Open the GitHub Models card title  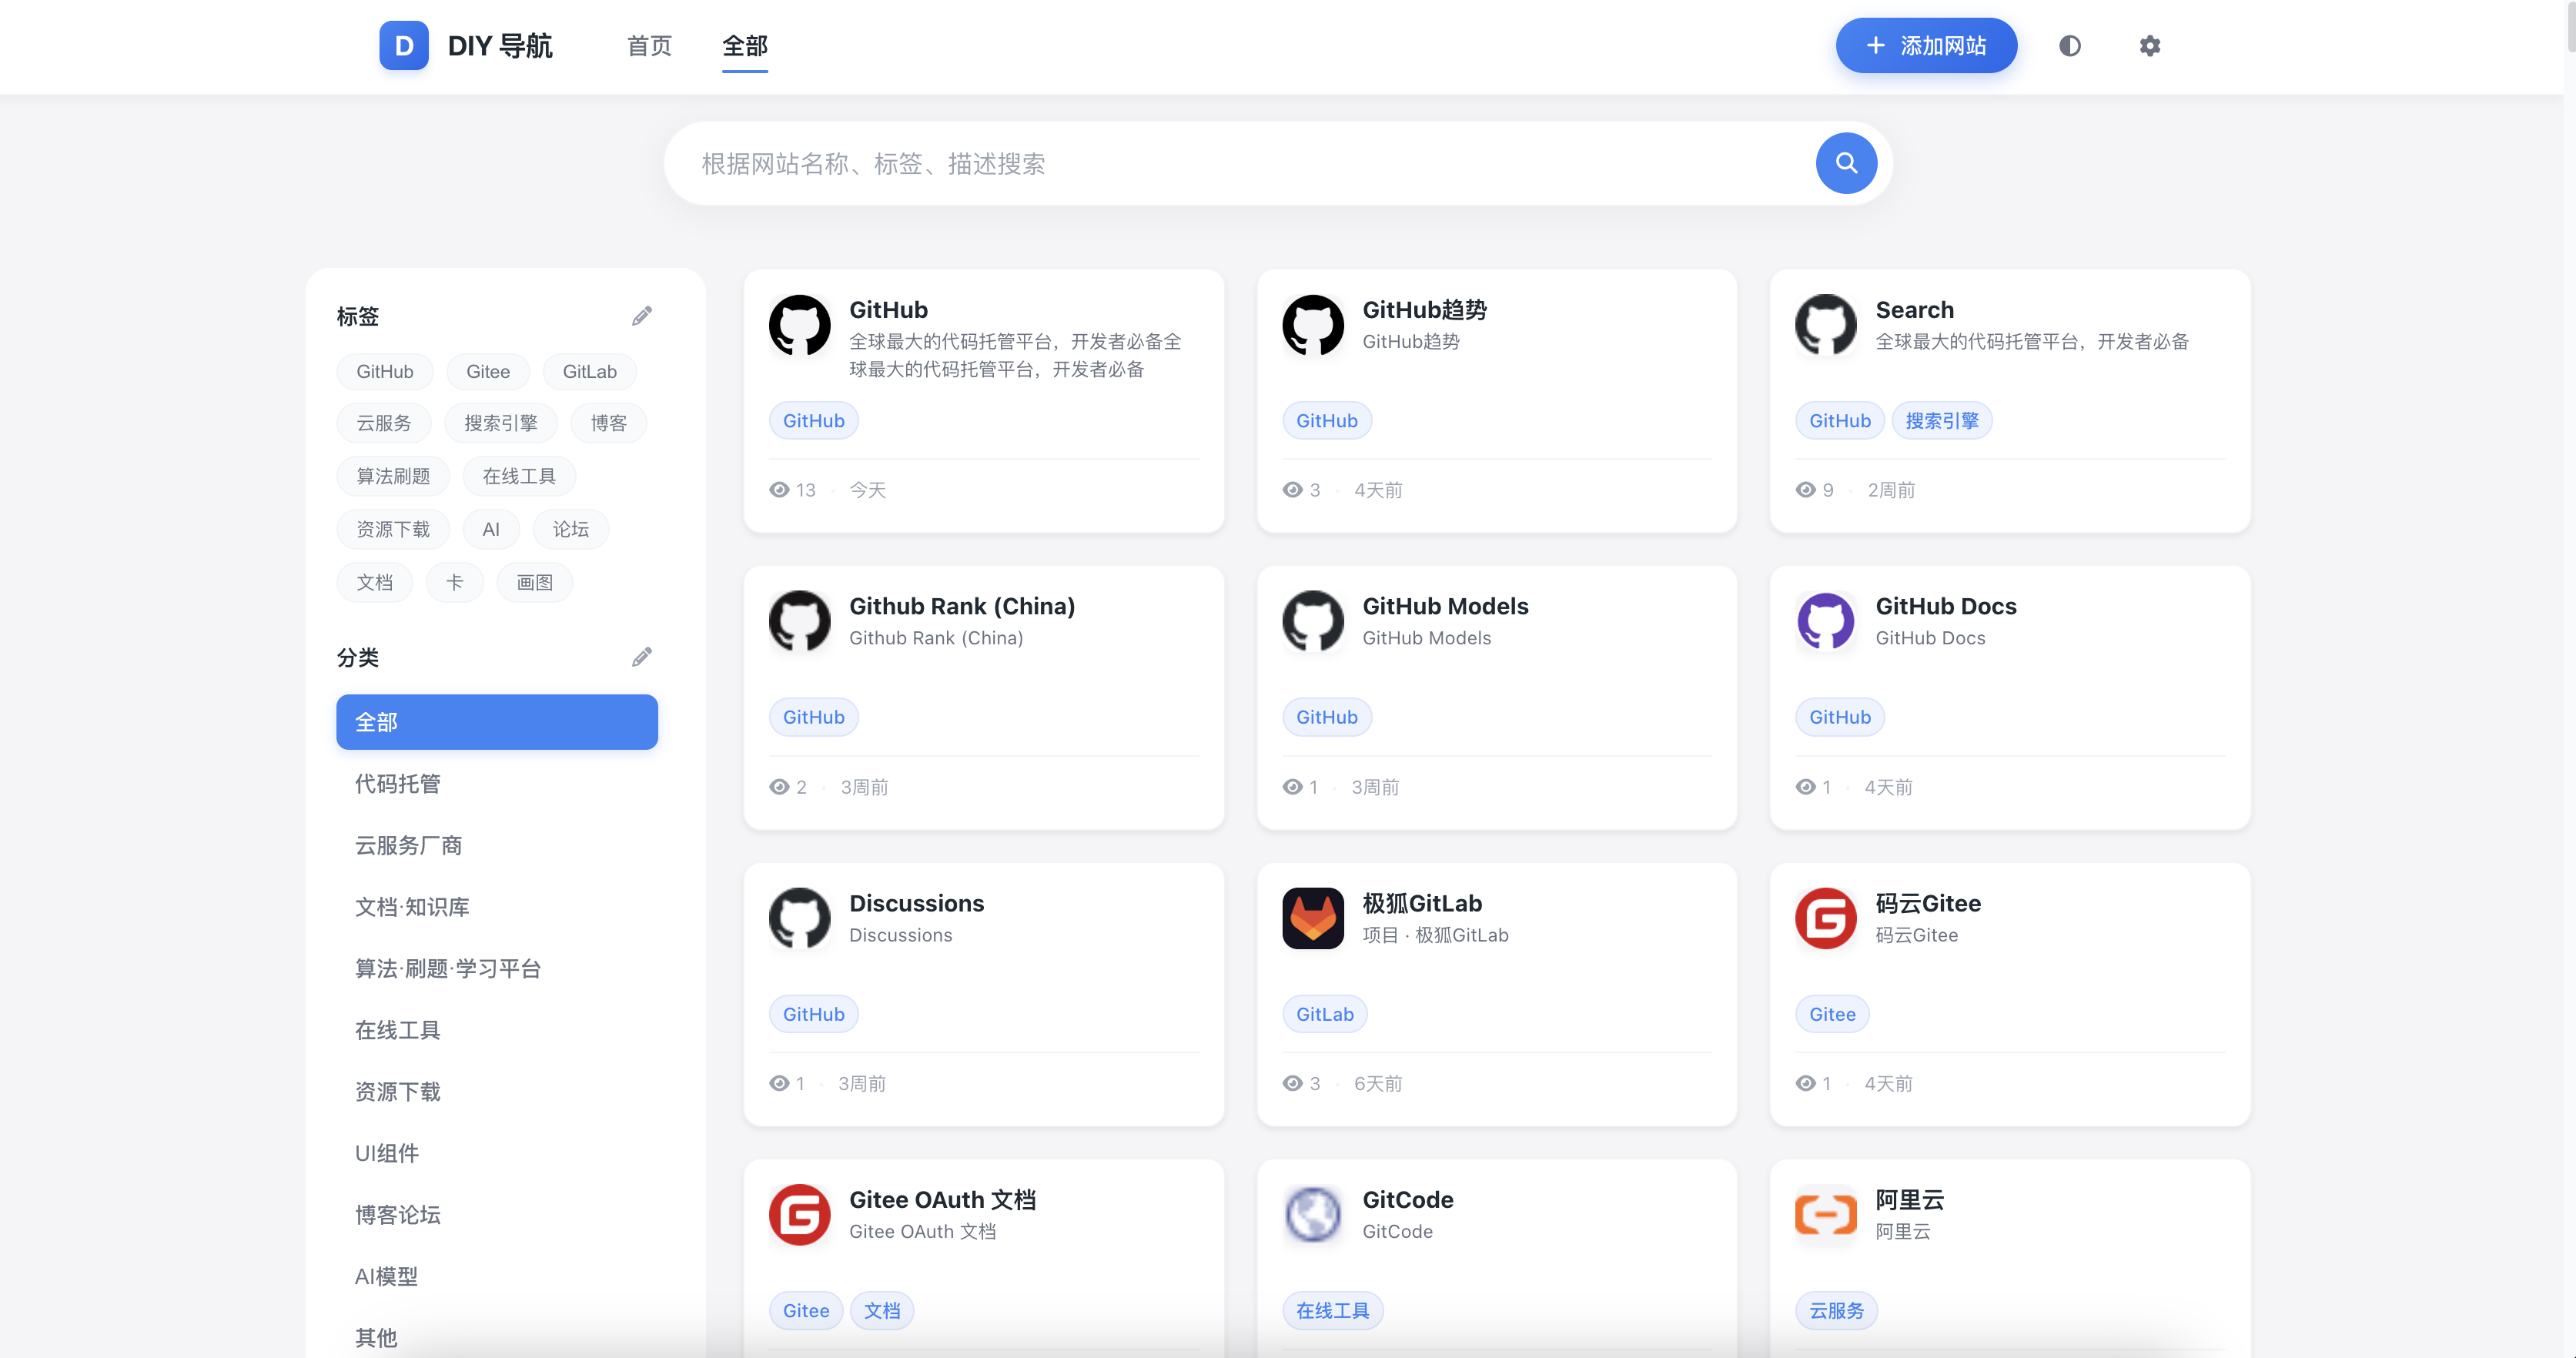pos(1444,606)
